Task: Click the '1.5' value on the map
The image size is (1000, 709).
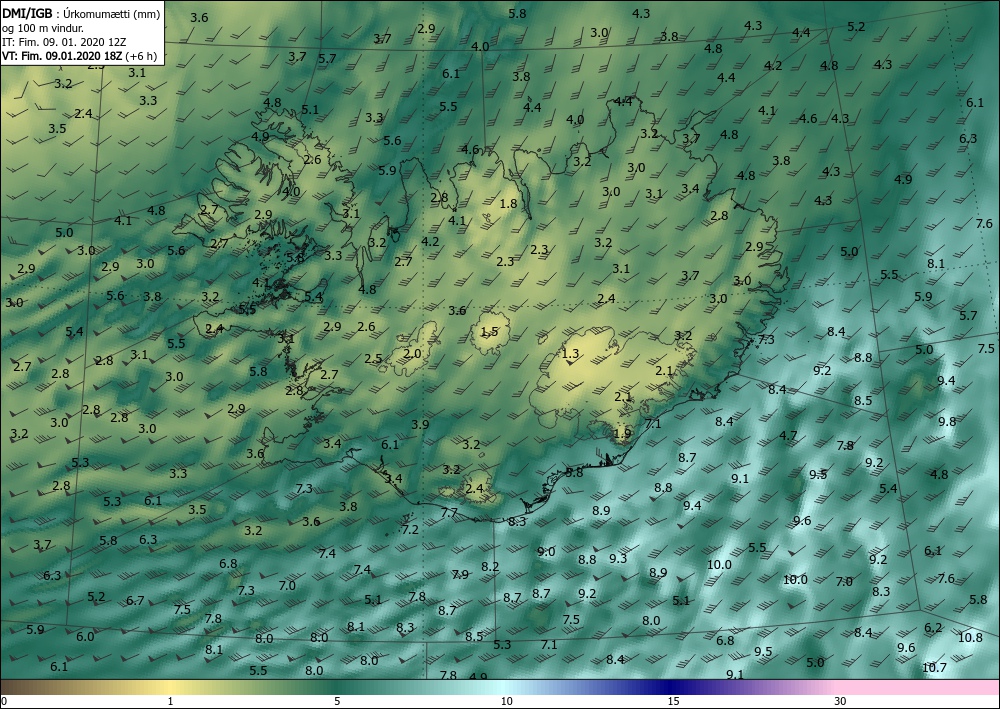Action: point(489,332)
